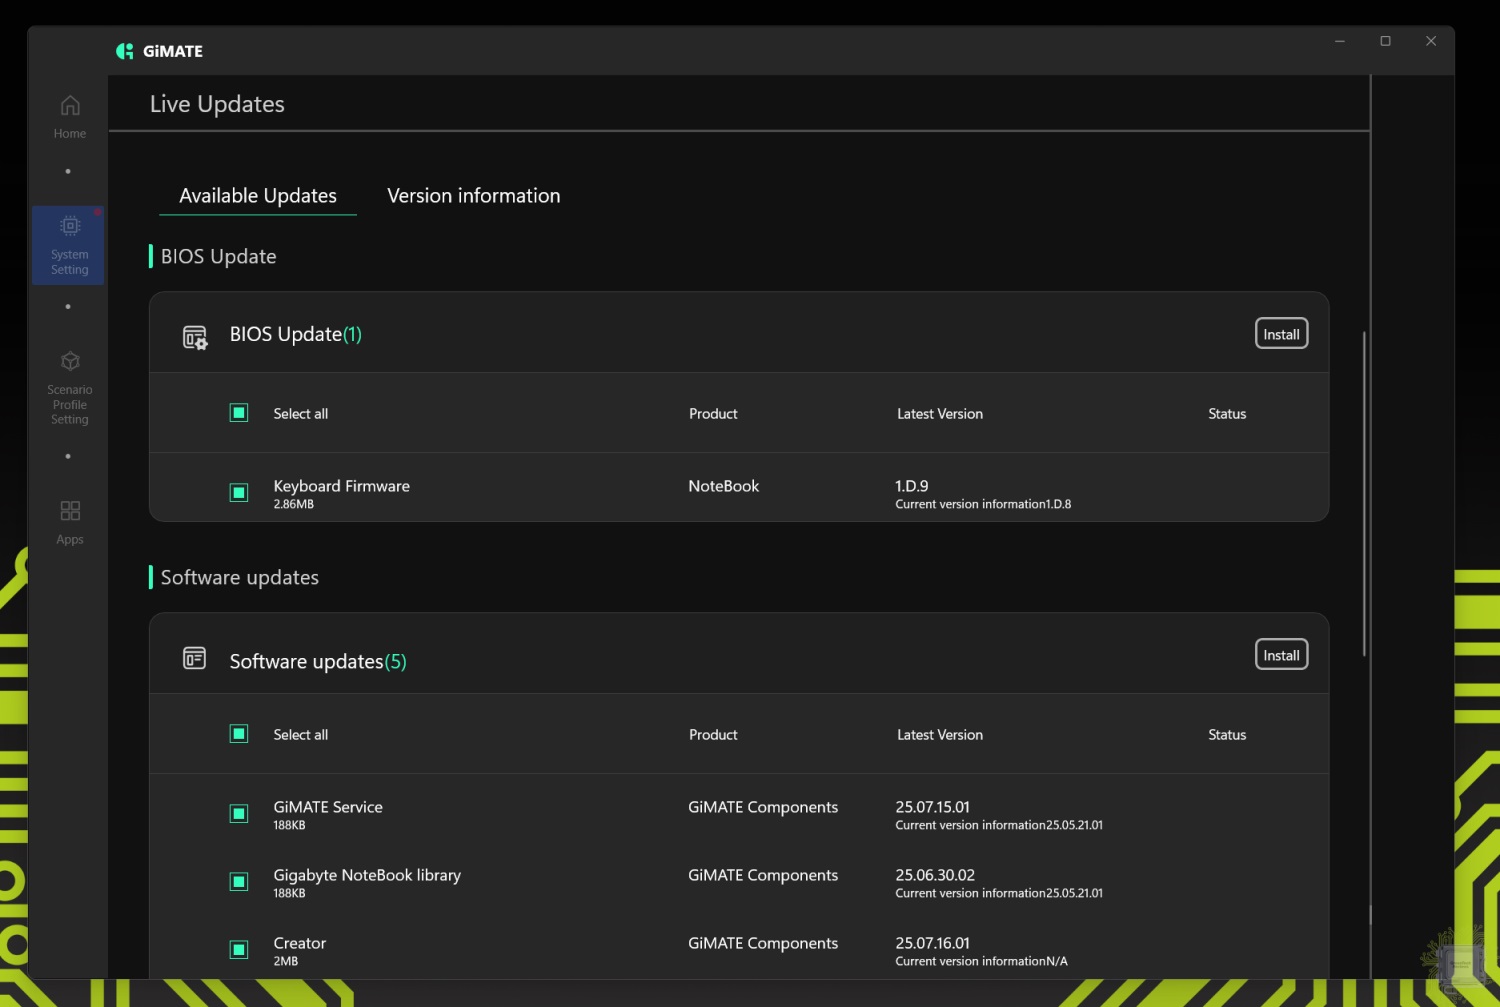1500x1007 pixels.
Task: Maximize the GiMATE window
Action: tap(1385, 41)
